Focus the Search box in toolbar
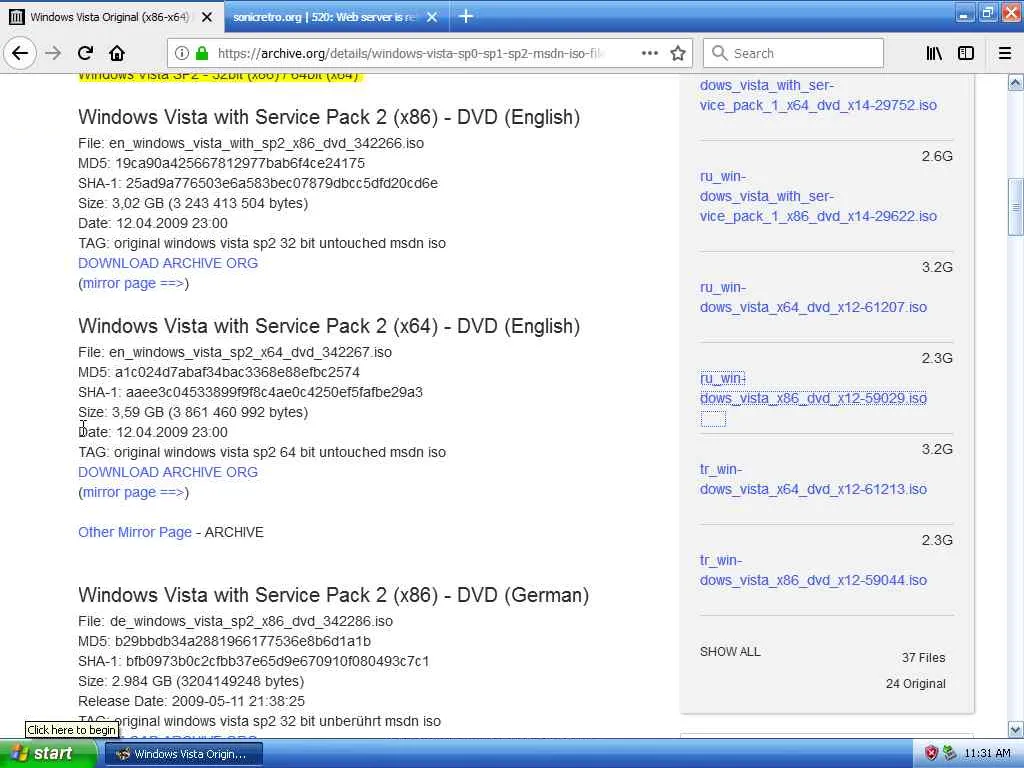 tap(793, 53)
